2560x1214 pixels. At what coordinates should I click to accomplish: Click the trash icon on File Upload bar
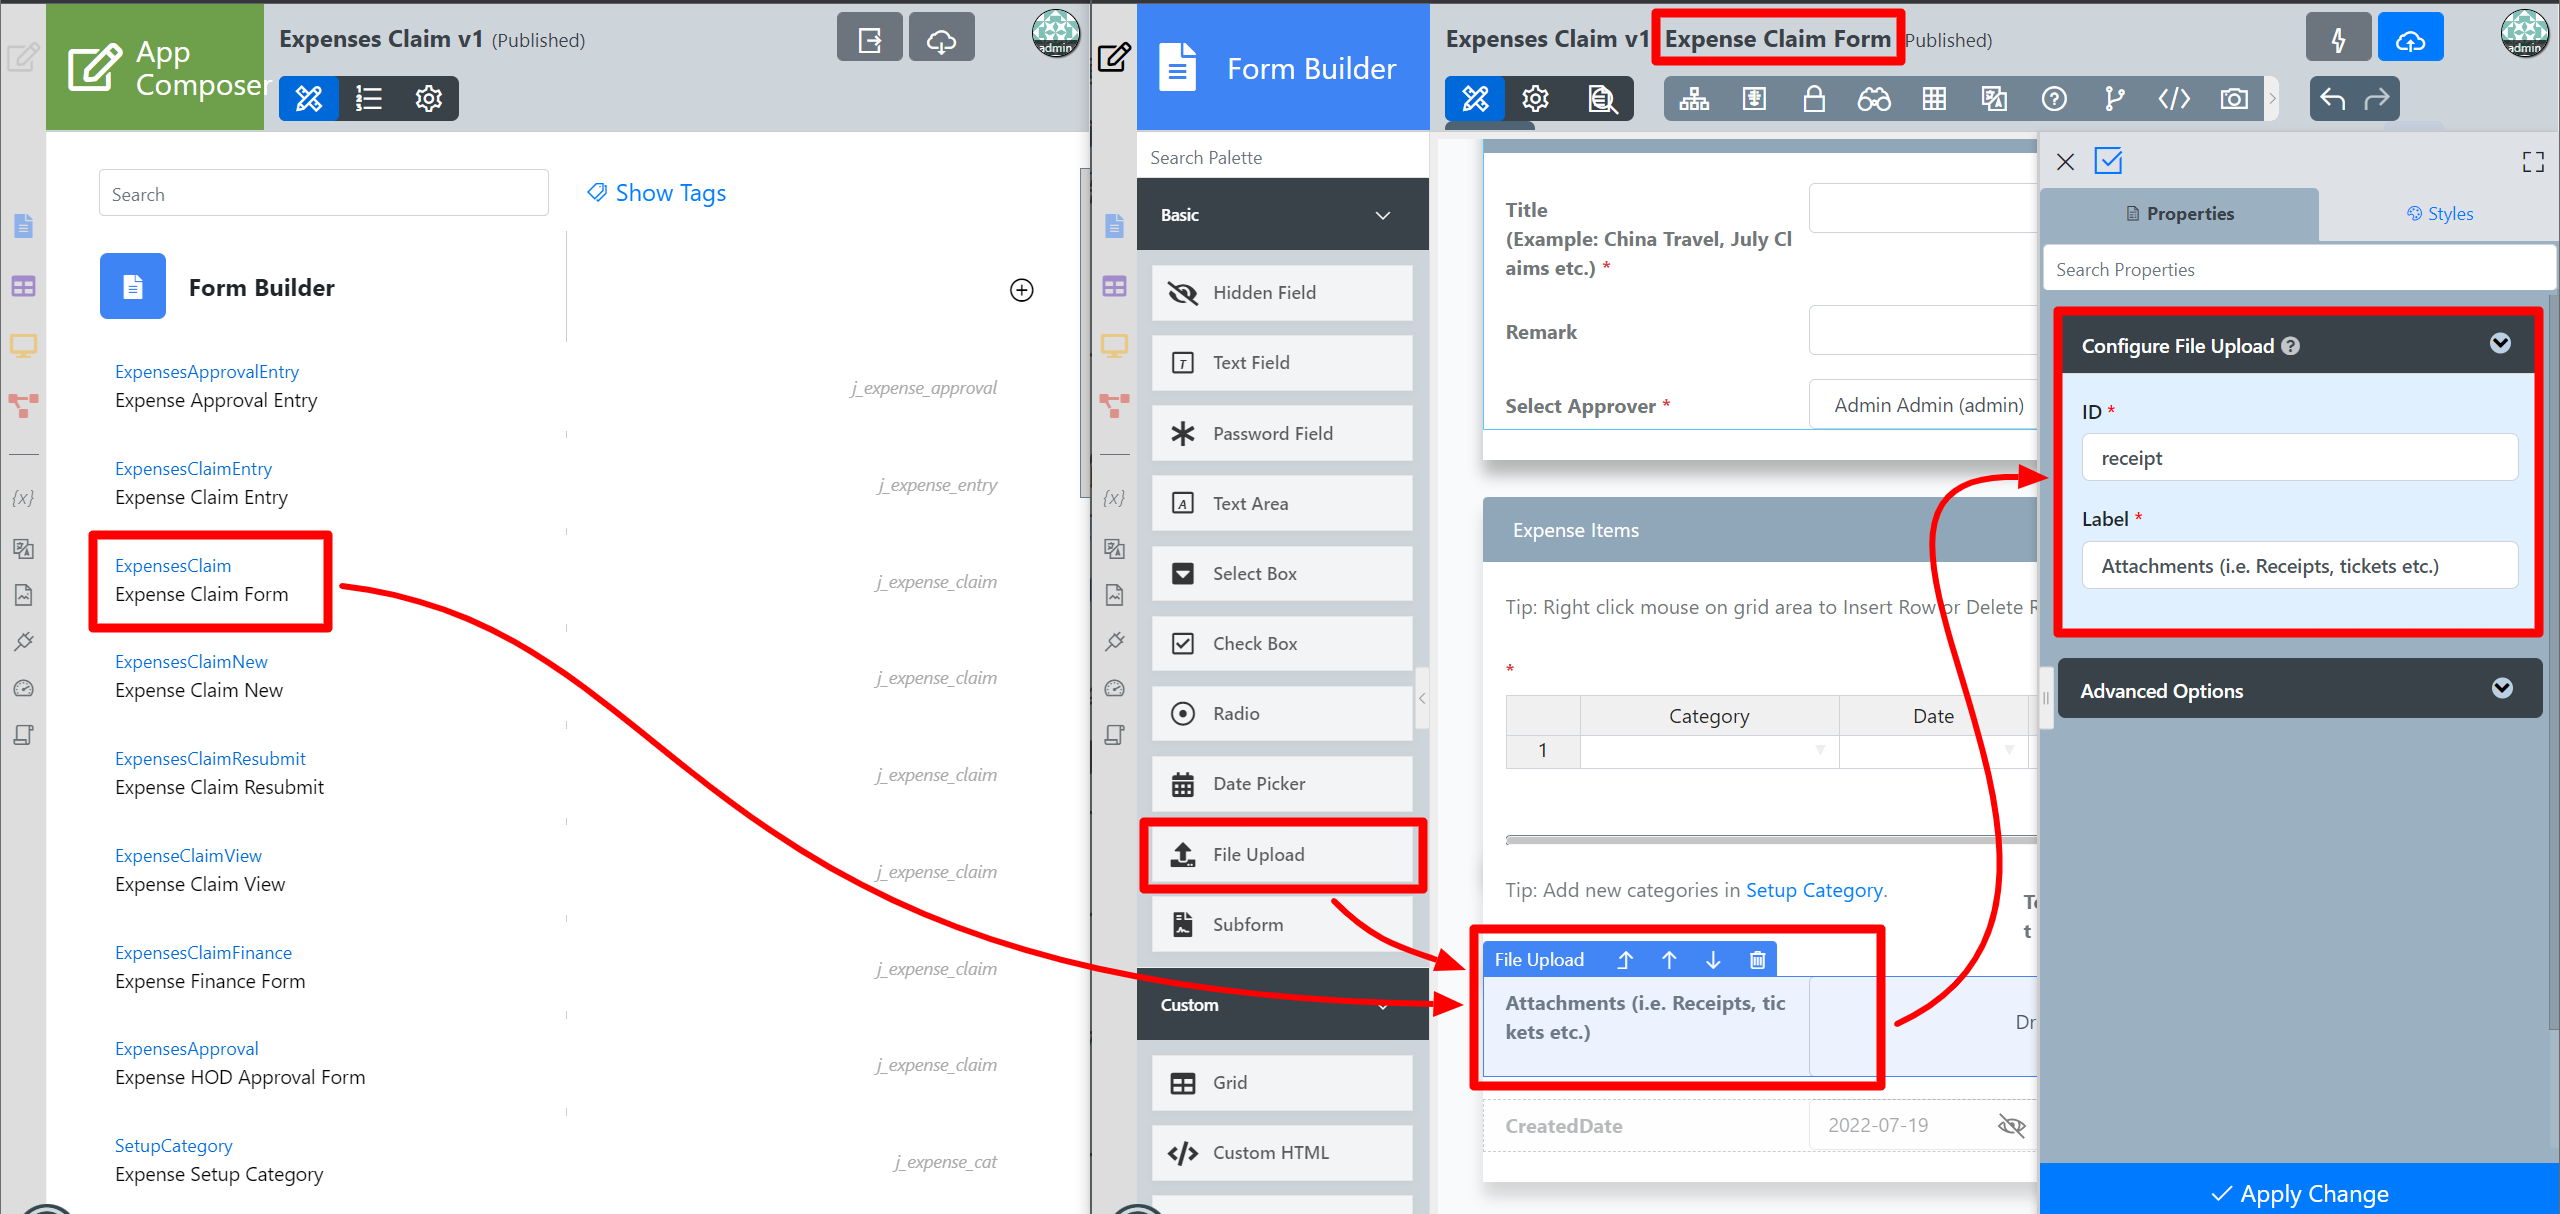click(1757, 960)
